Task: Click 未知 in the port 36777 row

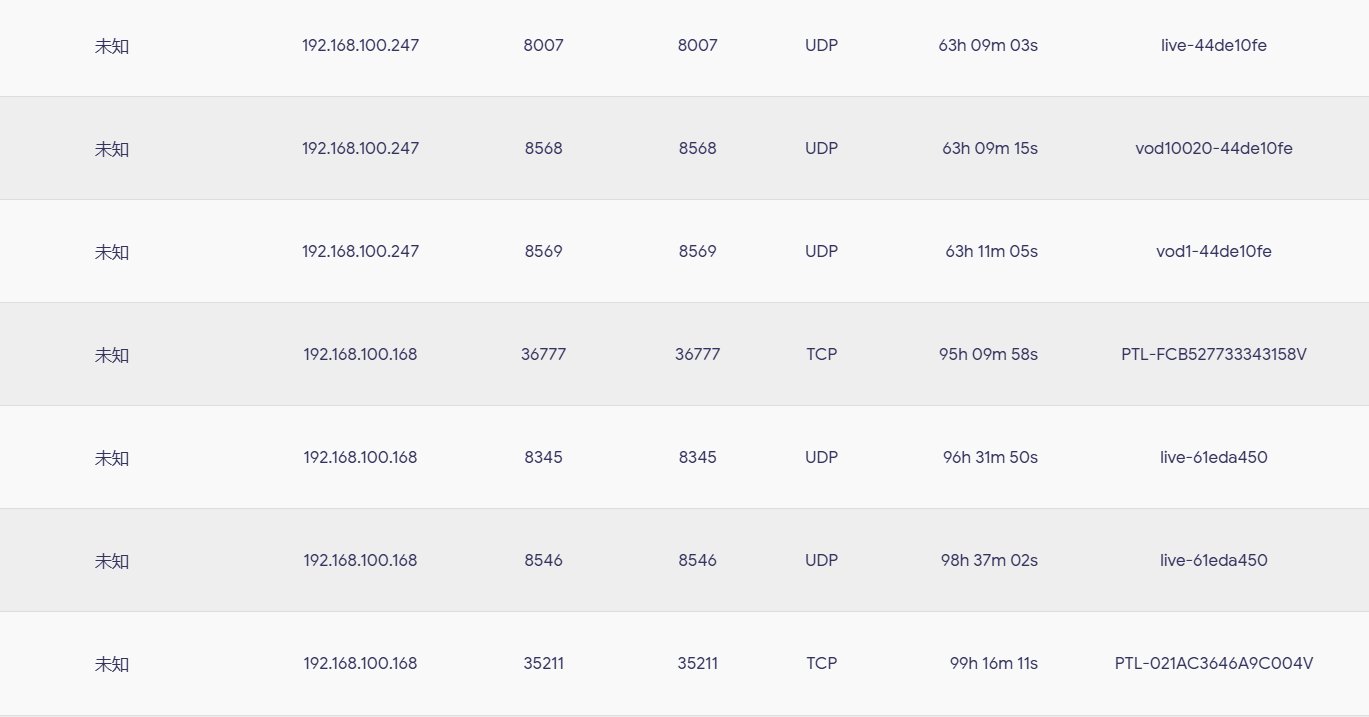Action: click(112, 355)
